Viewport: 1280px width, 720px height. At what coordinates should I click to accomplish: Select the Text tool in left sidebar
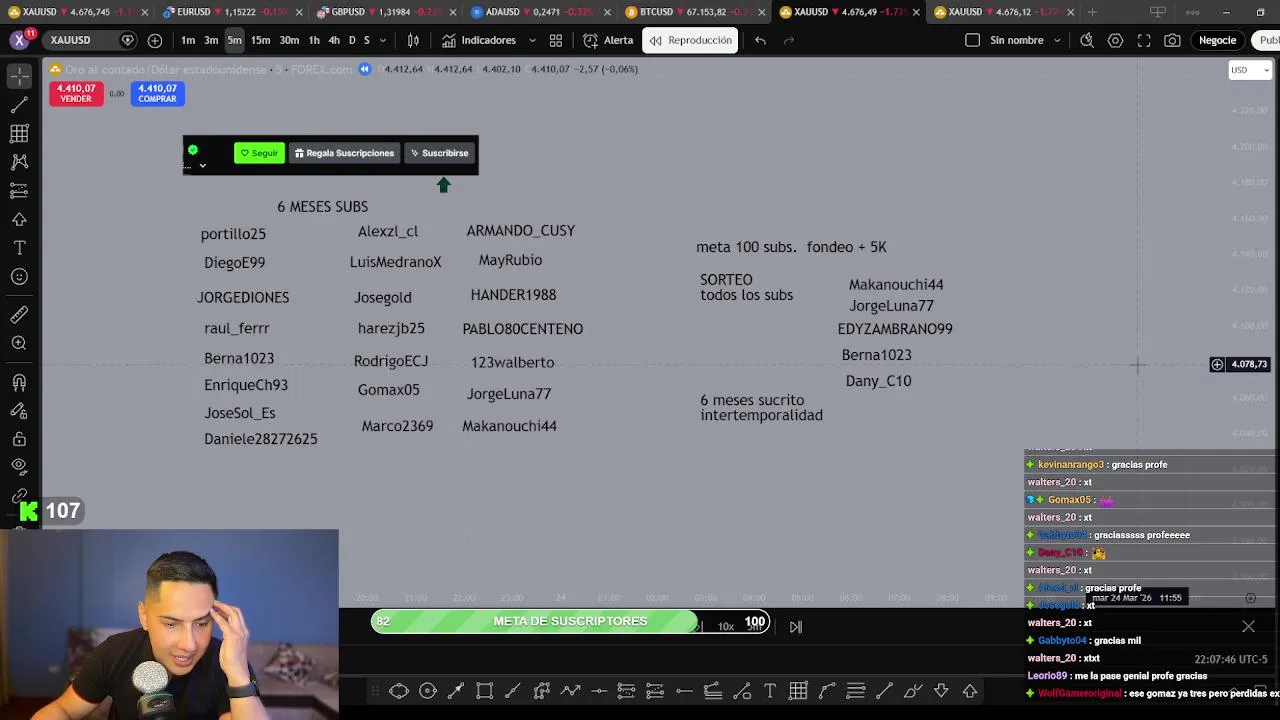click(x=19, y=247)
